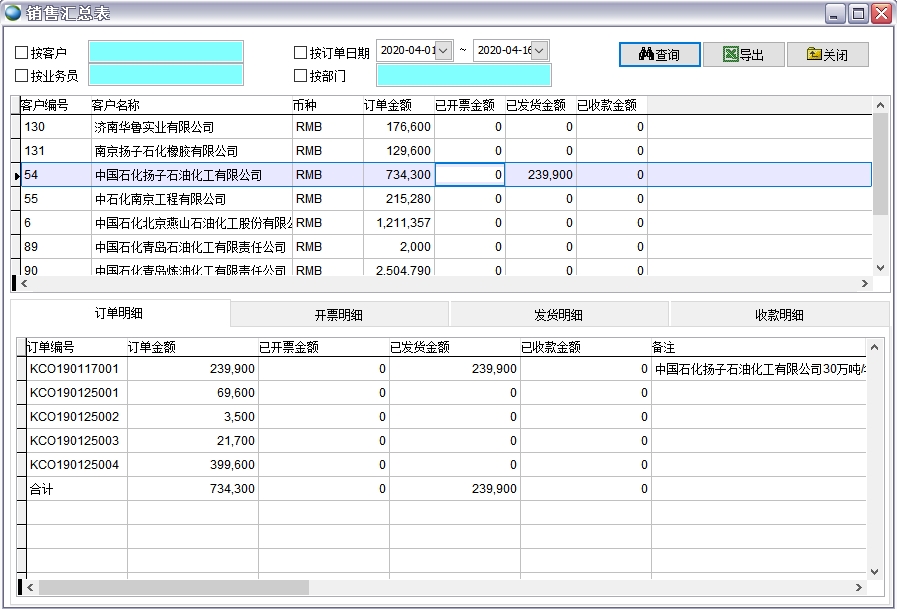The image size is (897, 609).
Task: Enable the 按部门 checkbox
Action: coord(297,74)
